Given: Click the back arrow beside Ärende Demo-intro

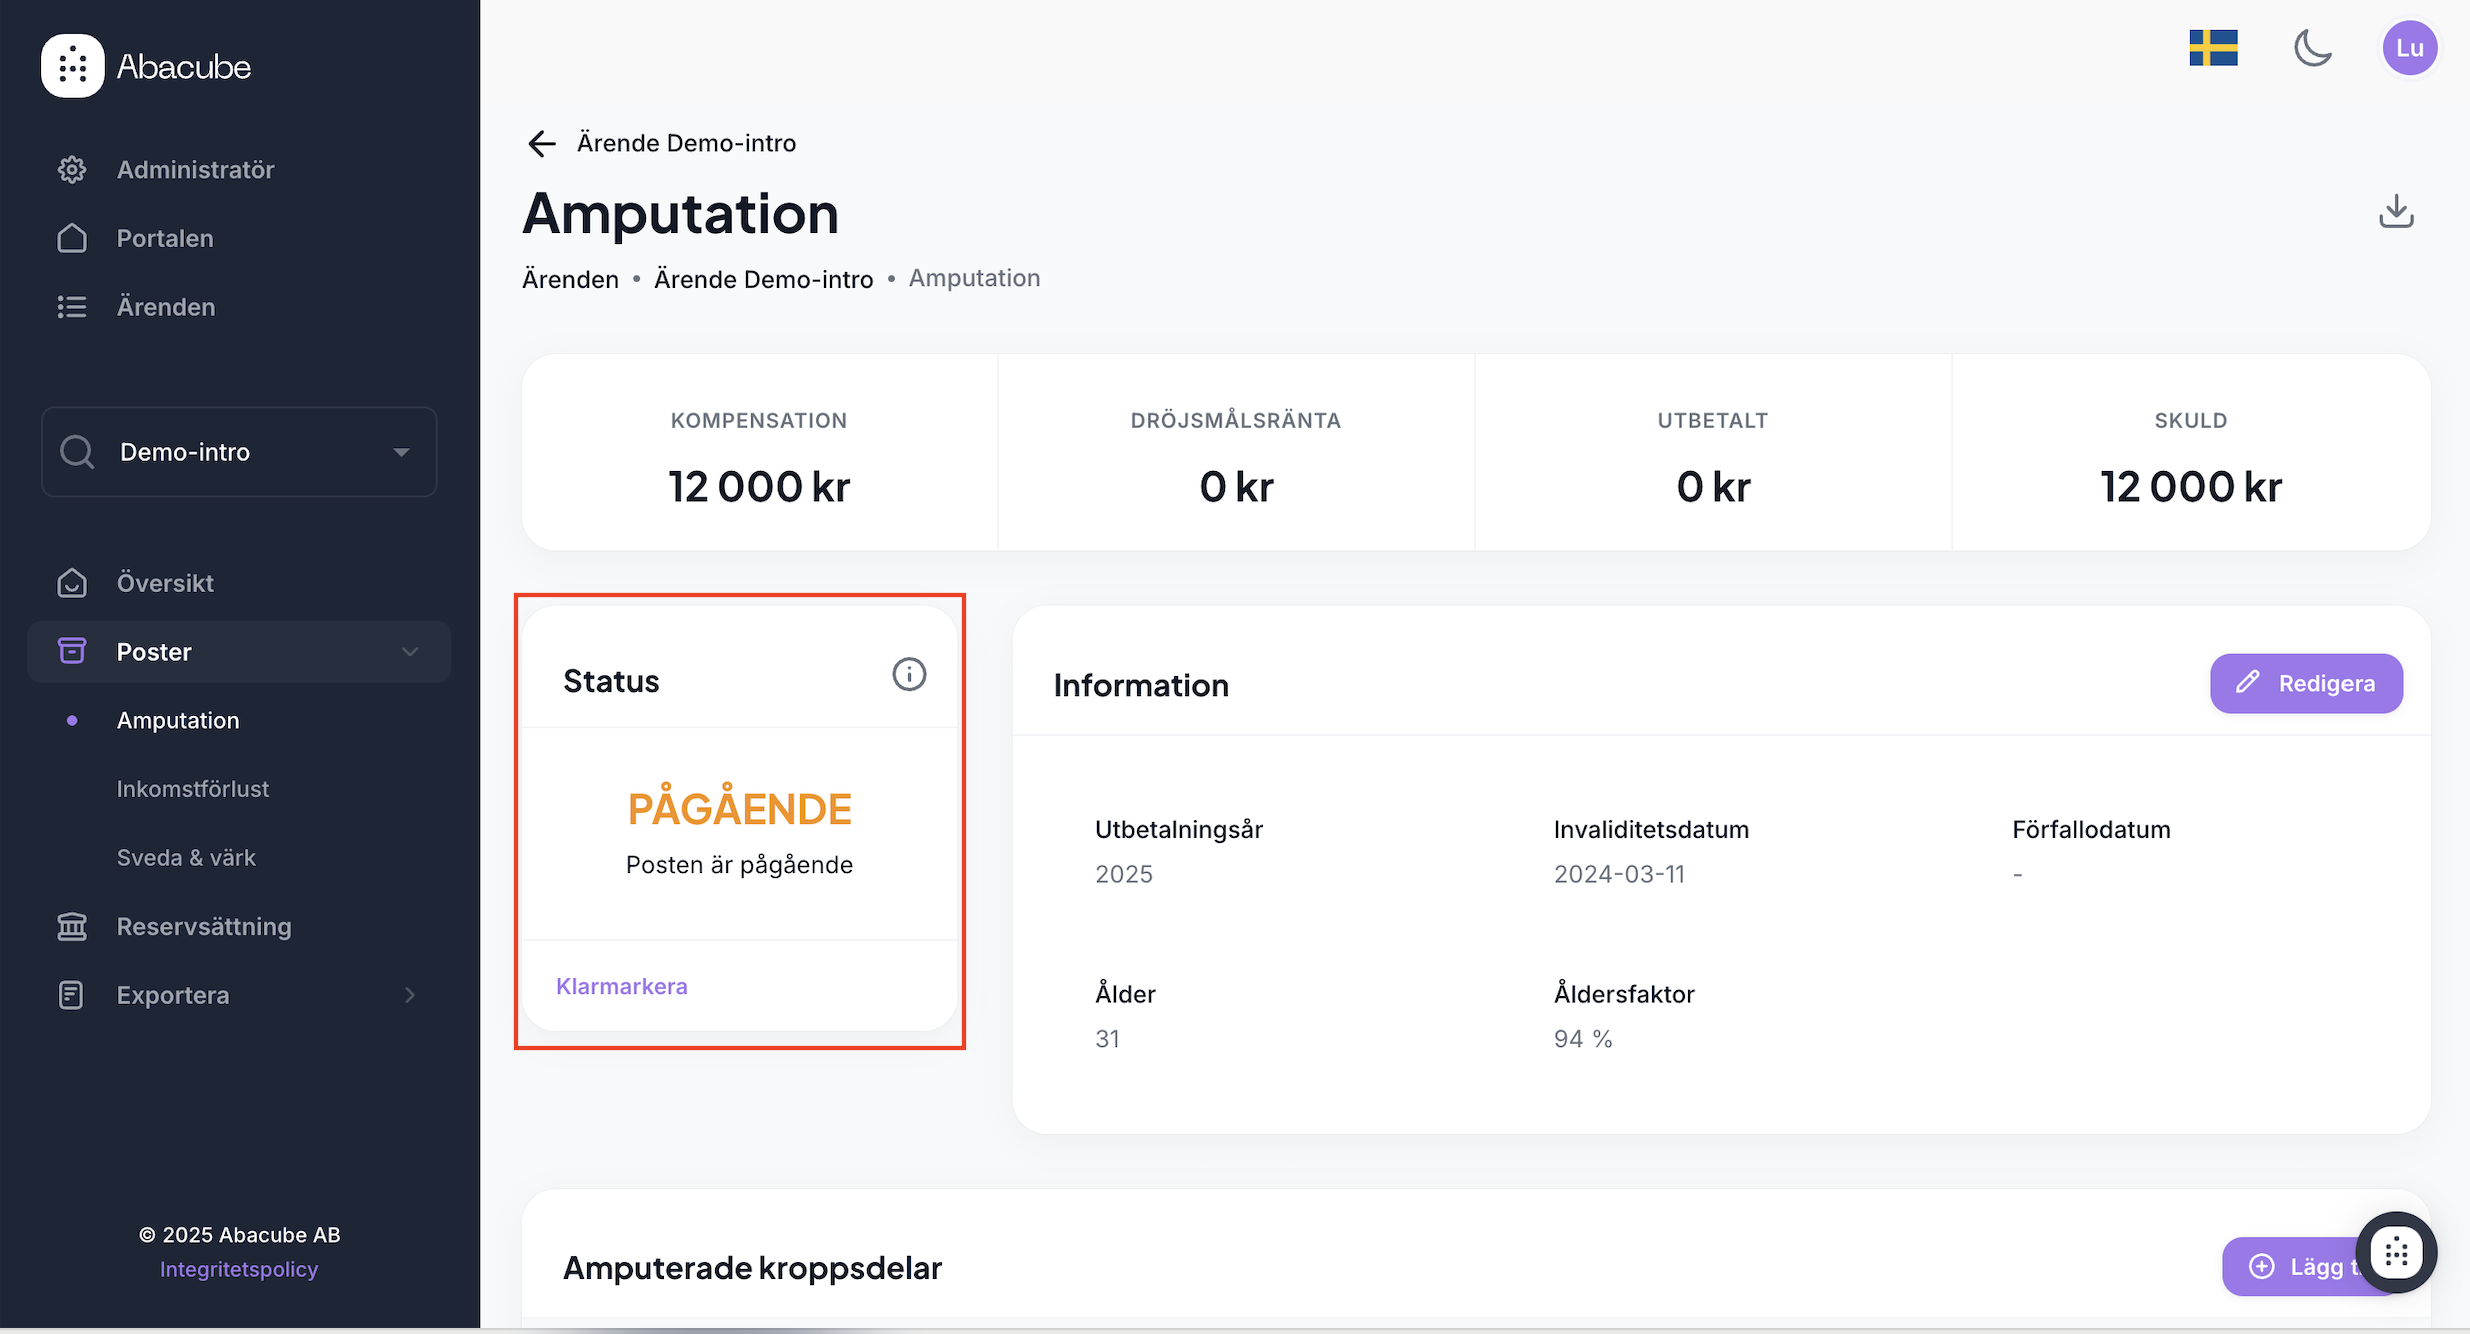Looking at the screenshot, I should point(541,144).
